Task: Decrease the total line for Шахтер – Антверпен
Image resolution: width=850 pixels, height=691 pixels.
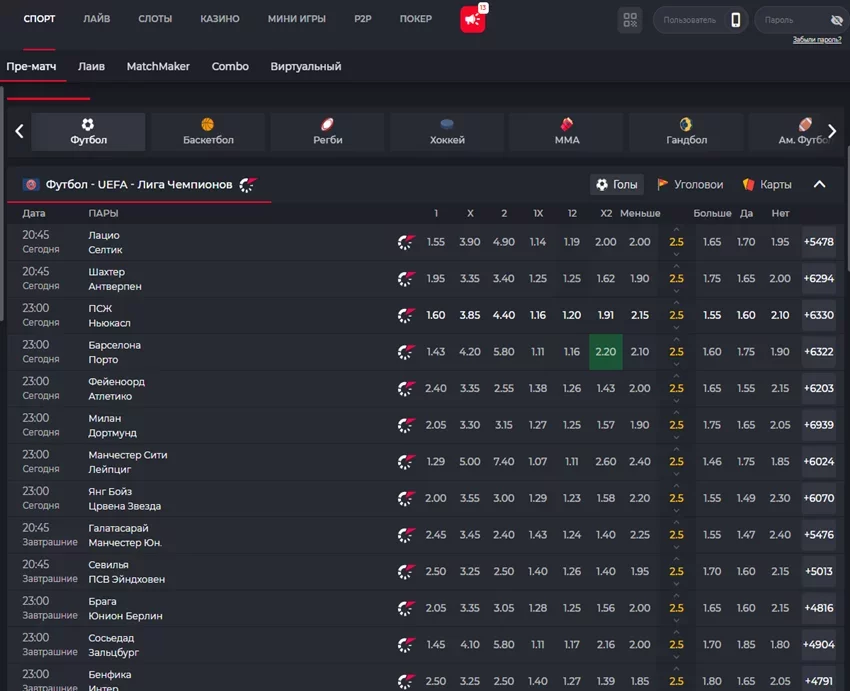Action: coord(676,291)
